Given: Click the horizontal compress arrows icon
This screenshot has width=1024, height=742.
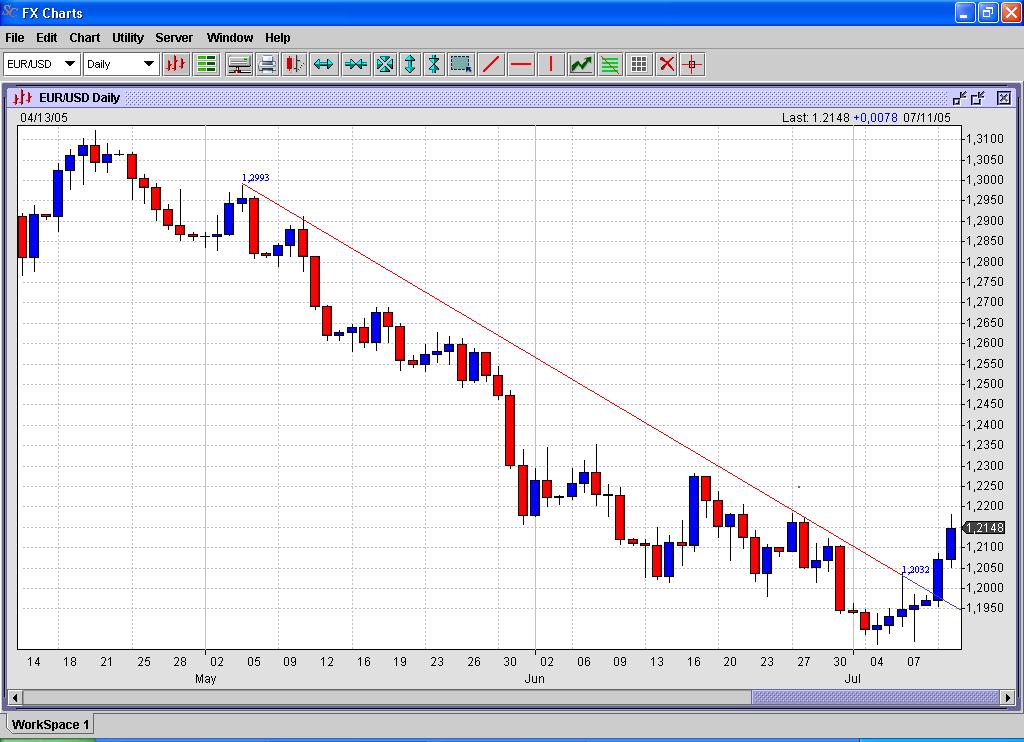Looking at the screenshot, I should tap(355, 64).
